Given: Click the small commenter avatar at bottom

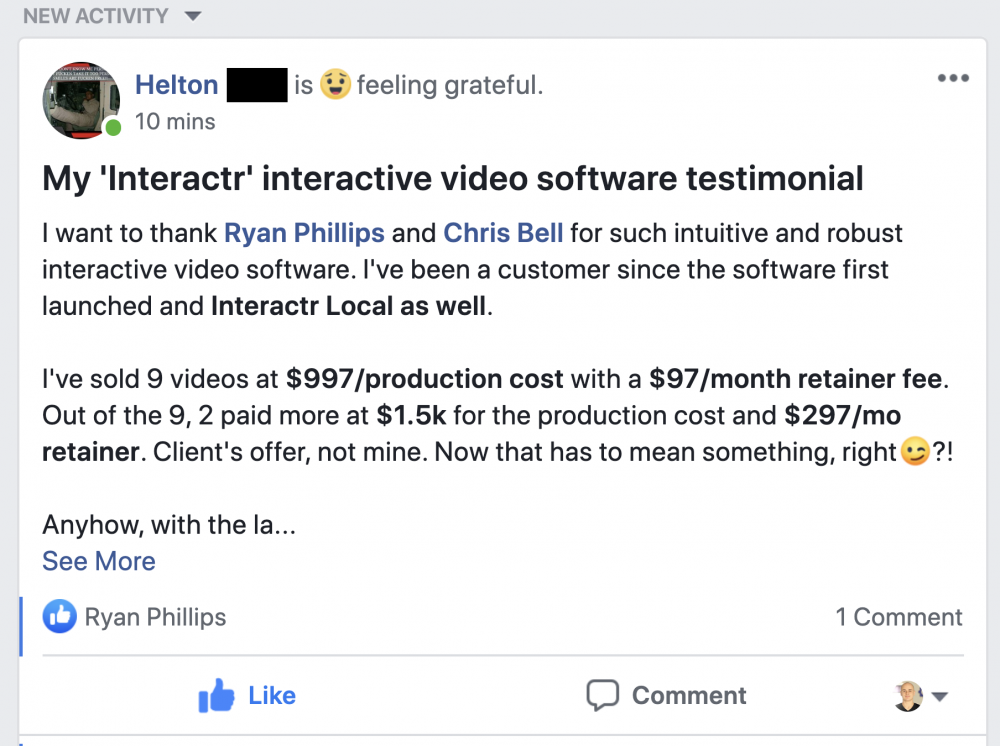Looking at the screenshot, I should (908, 696).
